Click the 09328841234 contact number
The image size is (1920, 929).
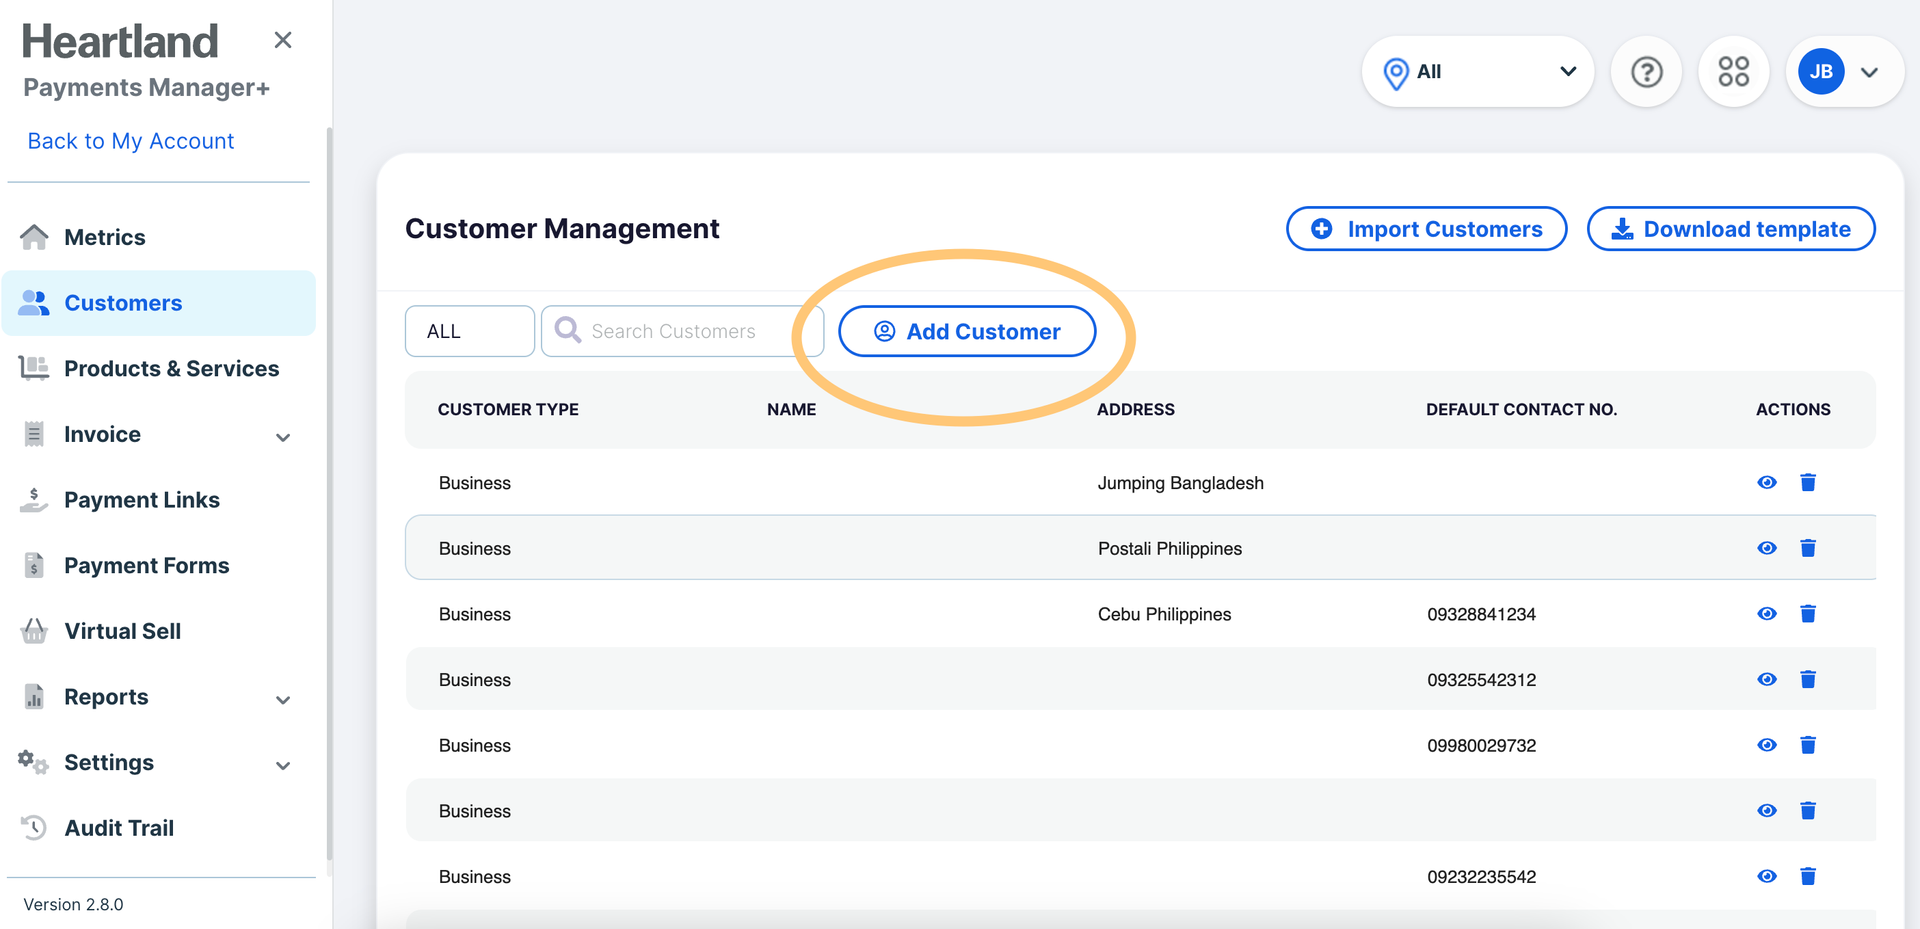[x=1482, y=614]
